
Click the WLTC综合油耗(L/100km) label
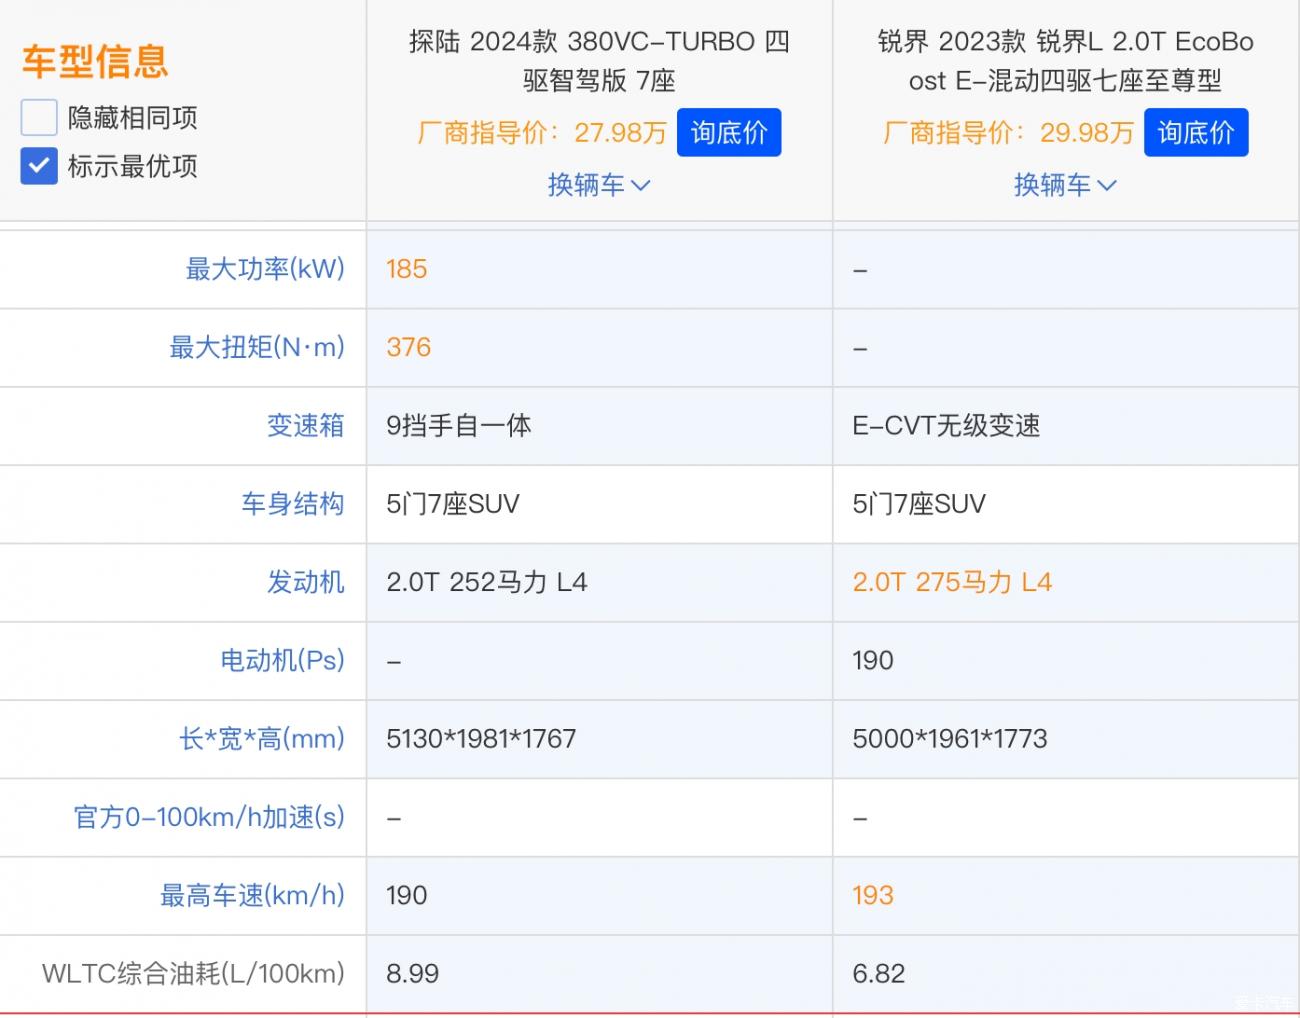coord(193,973)
